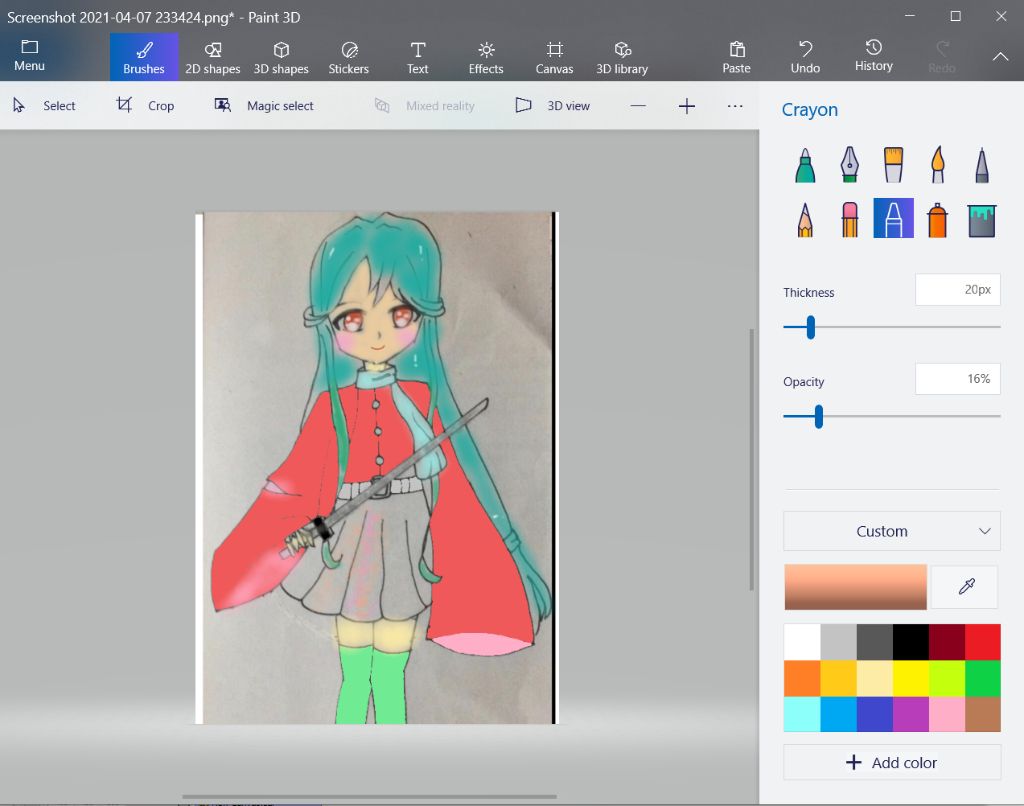Switch to 3D view
The width and height of the screenshot is (1024, 806).
(552, 106)
